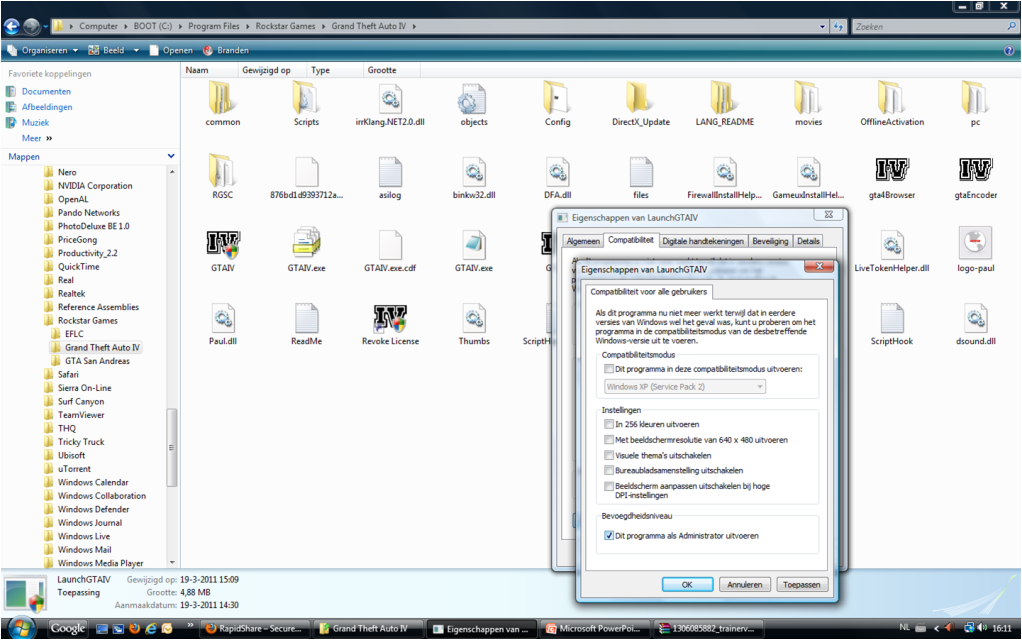Image resolution: width=1022 pixels, height=640 pixels.
Task: Select the logo-paul image icon
Action: [x=975, y=243]
